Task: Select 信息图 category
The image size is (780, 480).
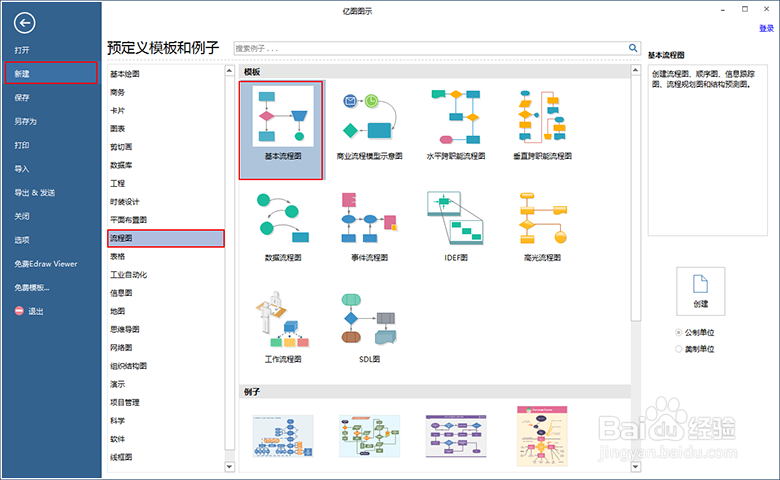Action: pyautogui.click(x=121, y=293)
